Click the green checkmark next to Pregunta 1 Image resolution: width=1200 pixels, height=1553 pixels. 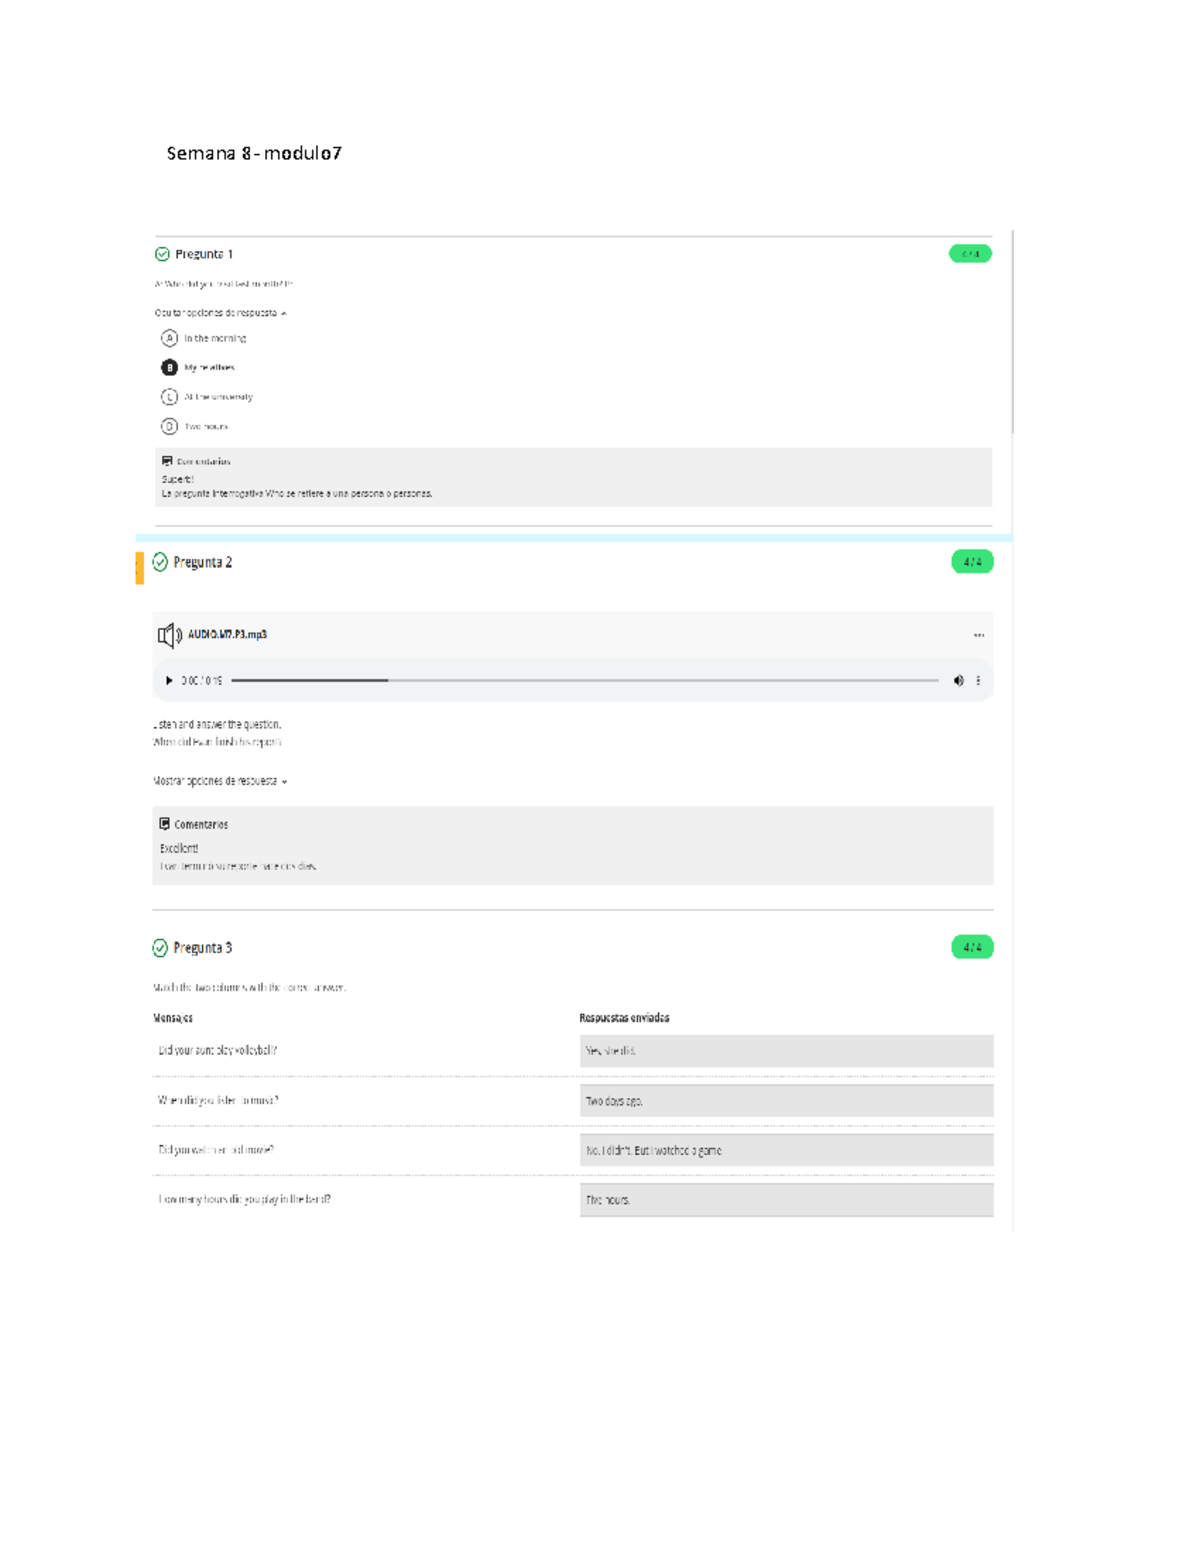tap(162, 254)
